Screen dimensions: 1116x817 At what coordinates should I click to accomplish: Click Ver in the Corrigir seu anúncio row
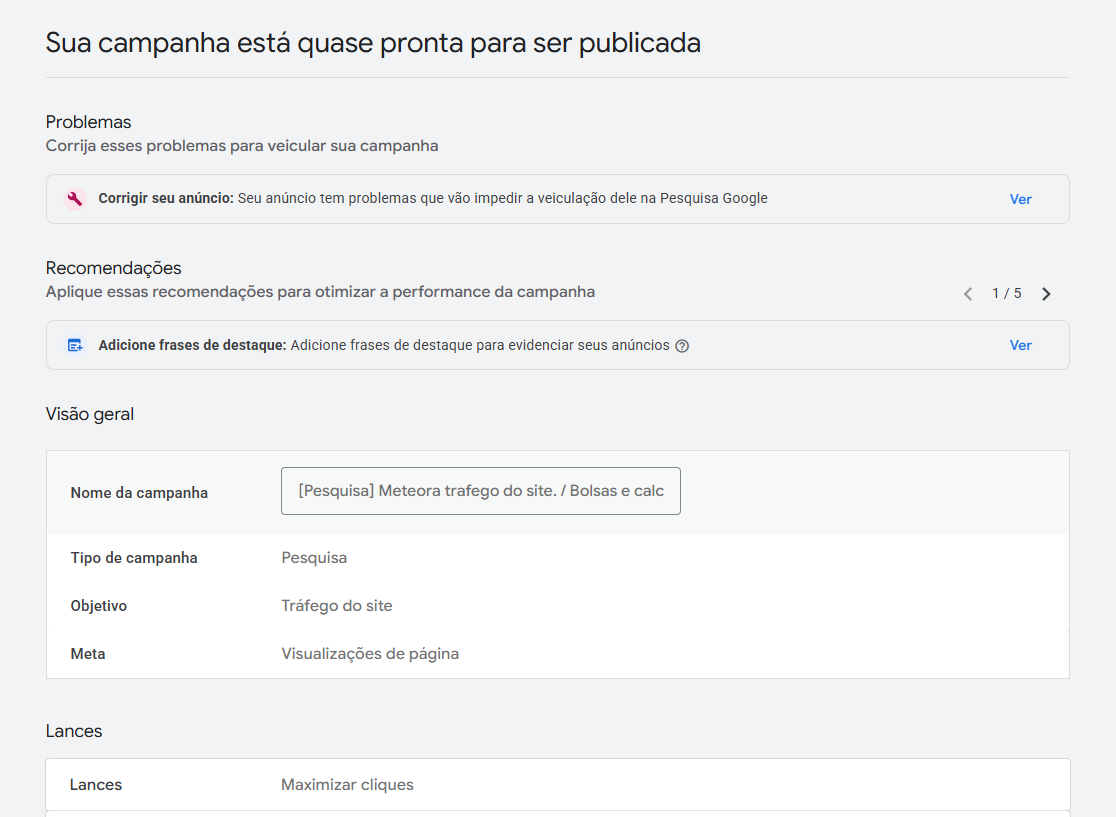pos(1021,199)
